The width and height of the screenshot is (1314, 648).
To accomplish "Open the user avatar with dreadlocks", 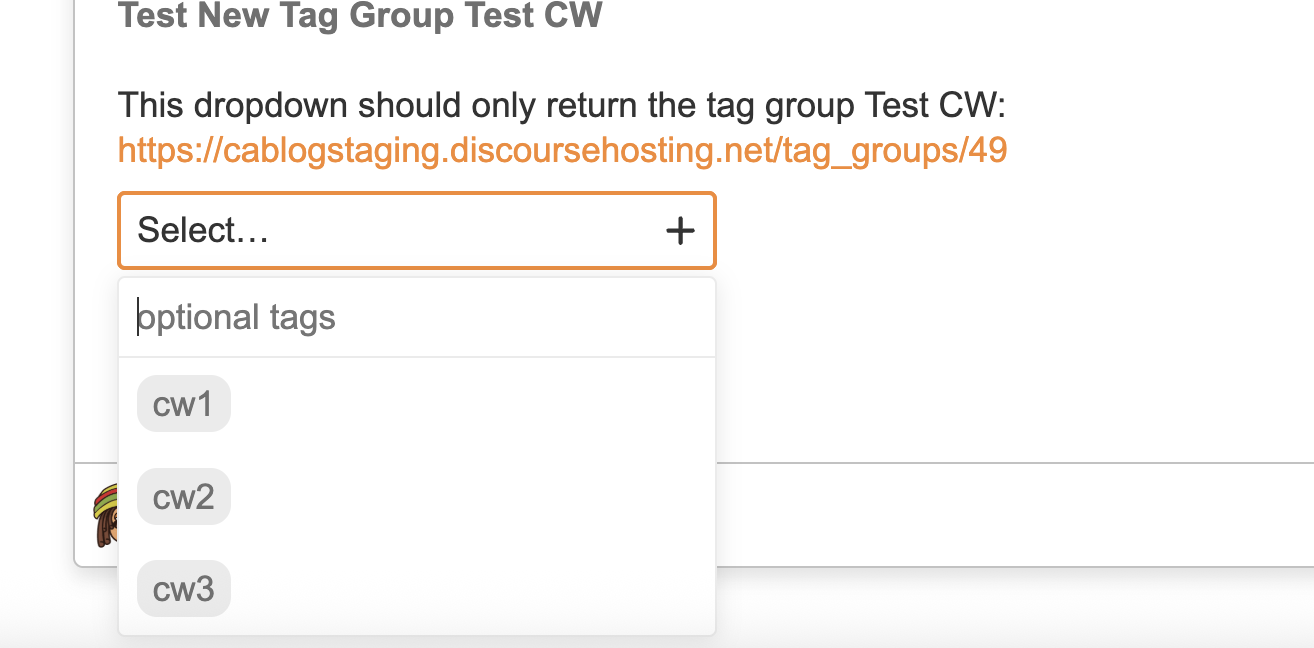I will 106,515.
